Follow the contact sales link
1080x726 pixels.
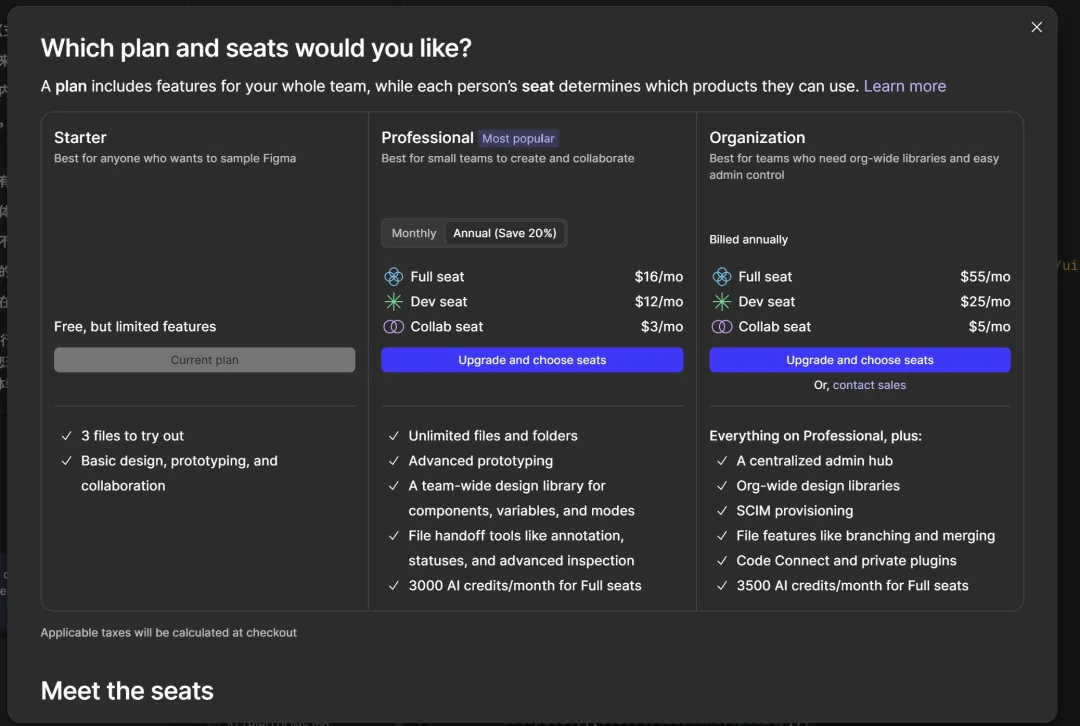click(869, 385)
